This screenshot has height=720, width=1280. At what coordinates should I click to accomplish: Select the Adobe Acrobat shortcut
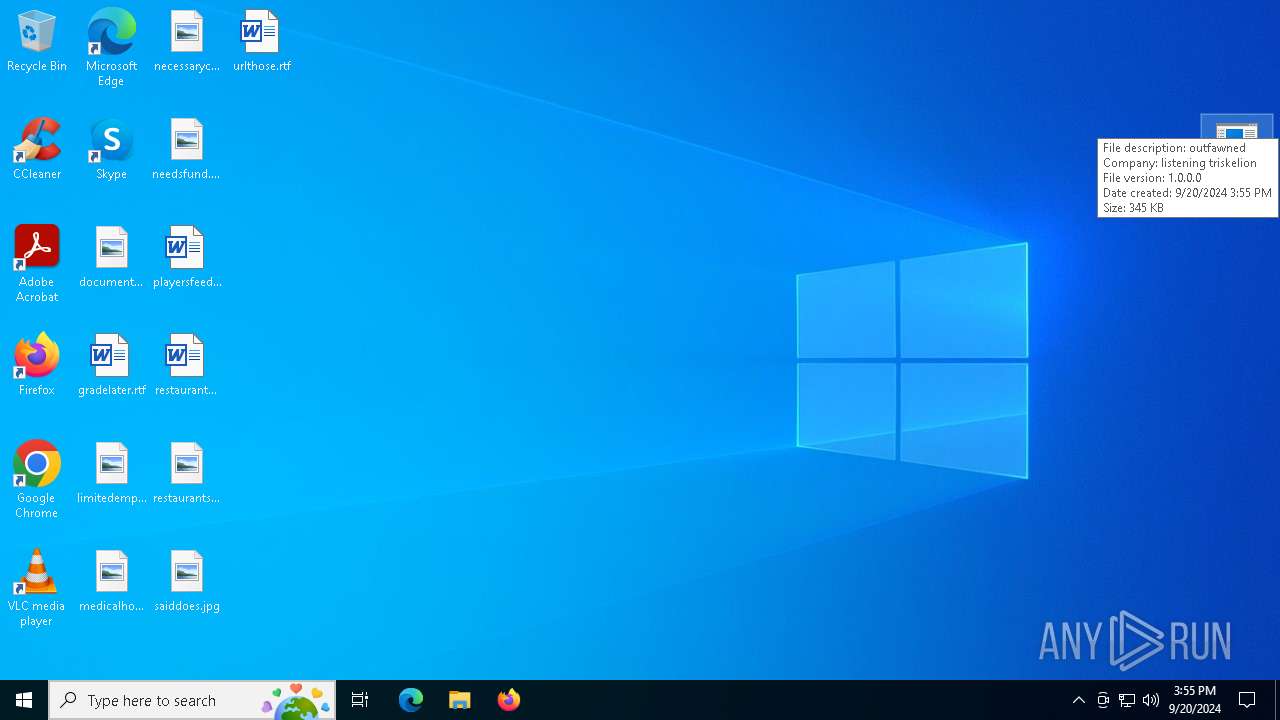click(x=37, y=265)
